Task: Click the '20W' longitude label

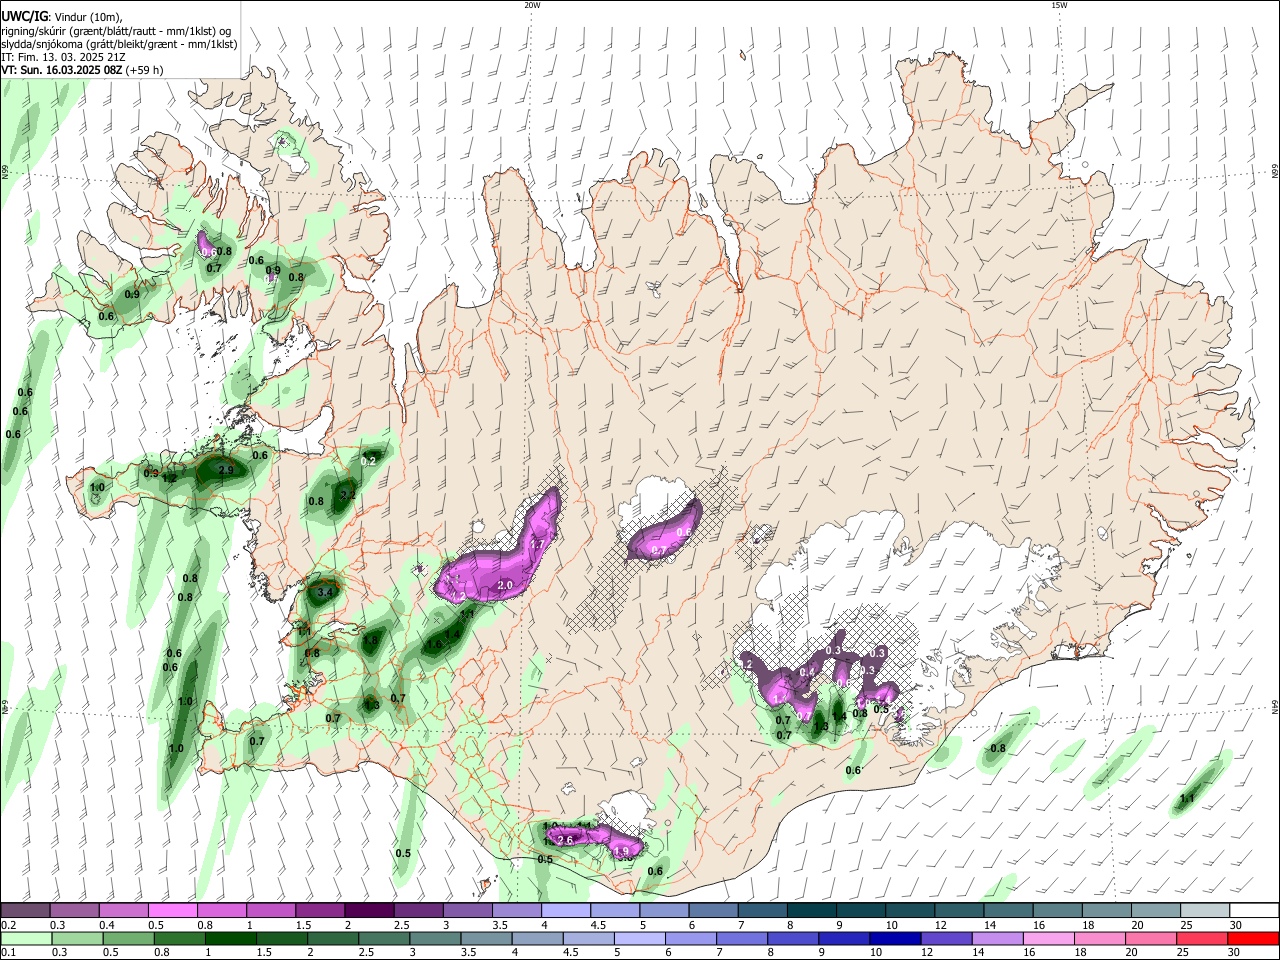Action: pos(532,5)
